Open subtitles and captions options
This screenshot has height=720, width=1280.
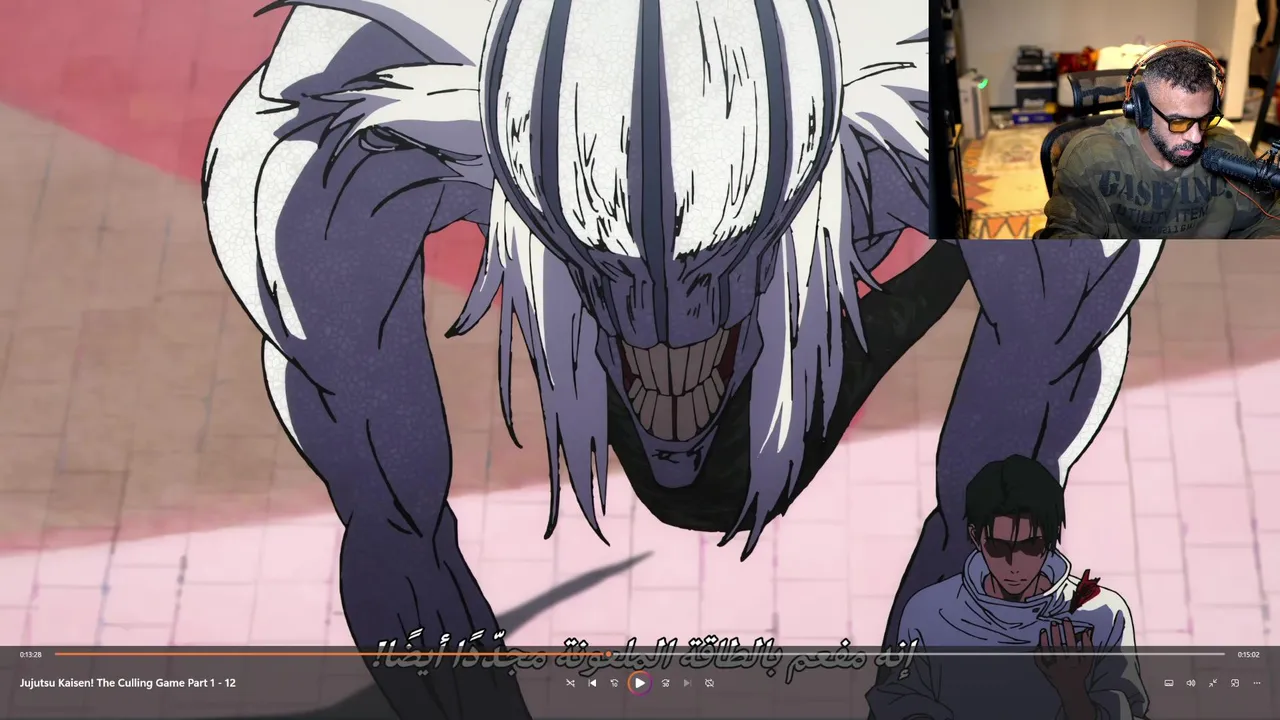tap(1168, 683)
